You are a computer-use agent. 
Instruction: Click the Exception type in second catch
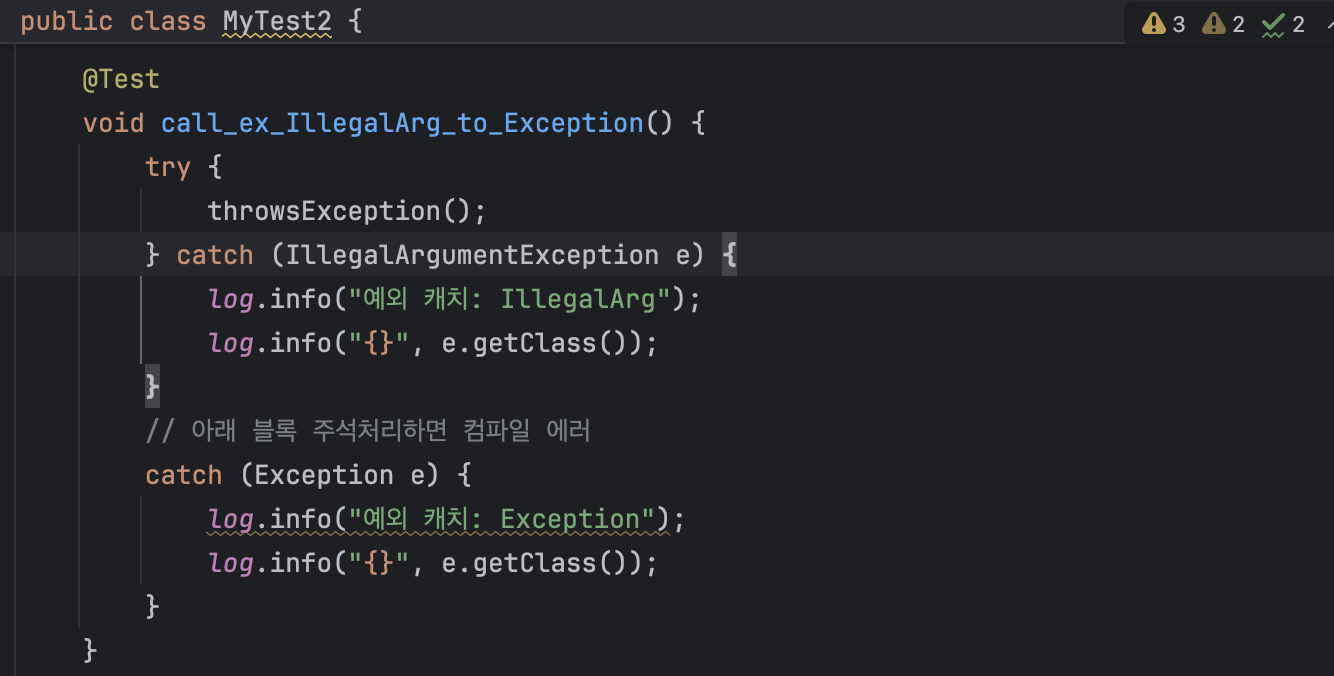point(323,475)
